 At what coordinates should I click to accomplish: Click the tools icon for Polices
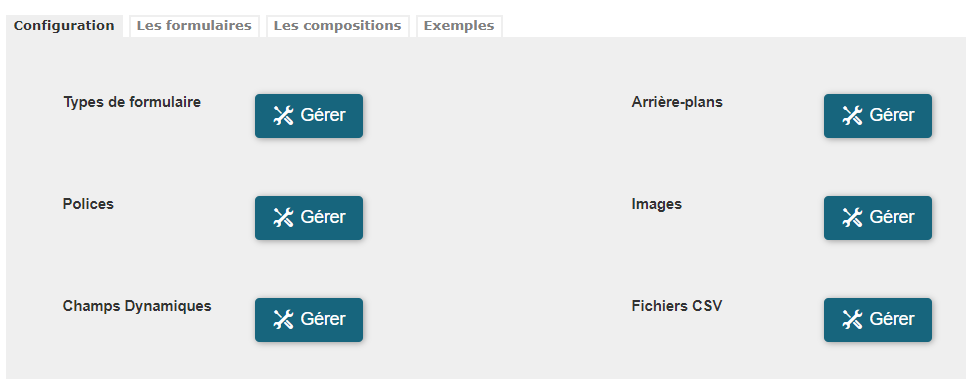click(283, 218)
